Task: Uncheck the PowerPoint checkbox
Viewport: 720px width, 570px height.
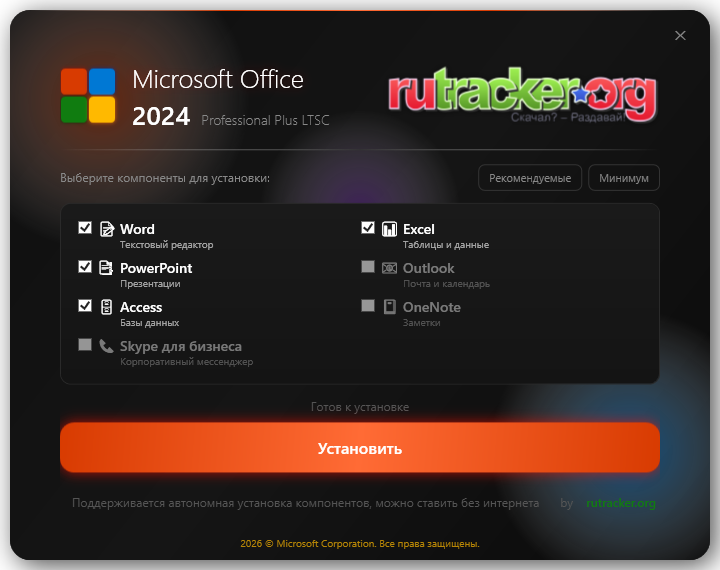Action: (85, 267)
